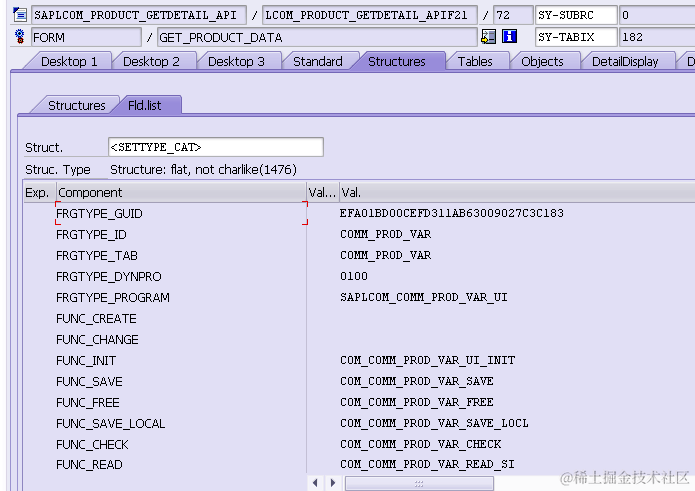Viewport: 695px width, 491px height.
Task: Select the FUNC_SAVE_LOCAL component
Action: (x=110, y=424)
